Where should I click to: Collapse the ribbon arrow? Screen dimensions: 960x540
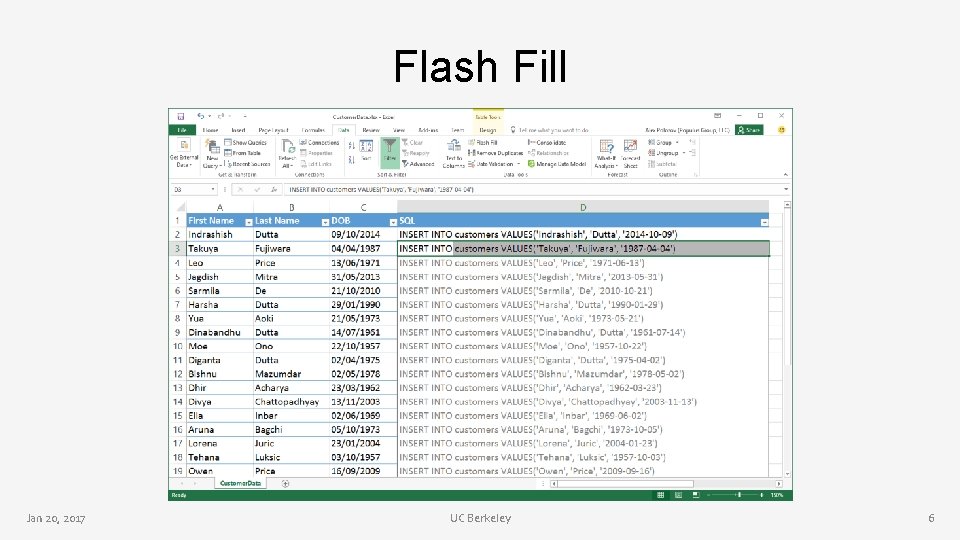[786, 174]
